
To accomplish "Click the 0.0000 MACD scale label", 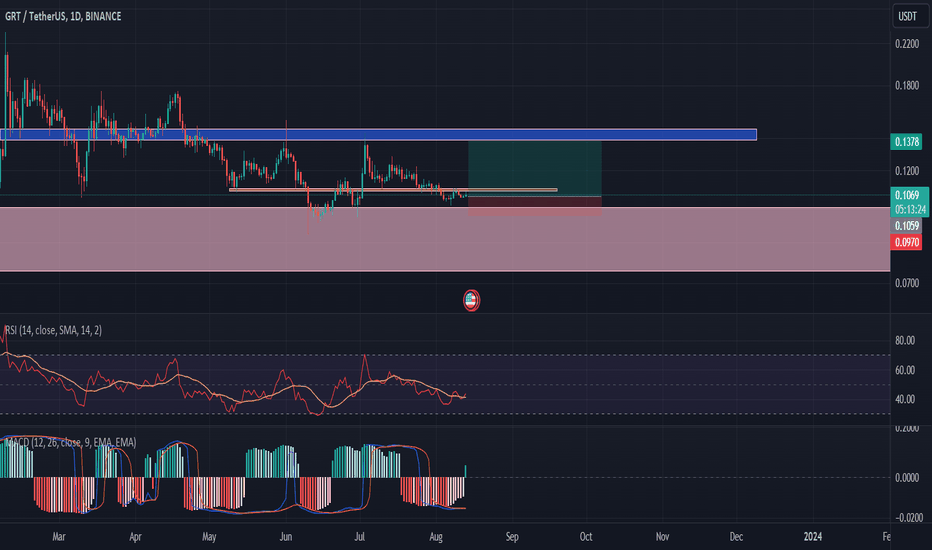I will (907, 477).
